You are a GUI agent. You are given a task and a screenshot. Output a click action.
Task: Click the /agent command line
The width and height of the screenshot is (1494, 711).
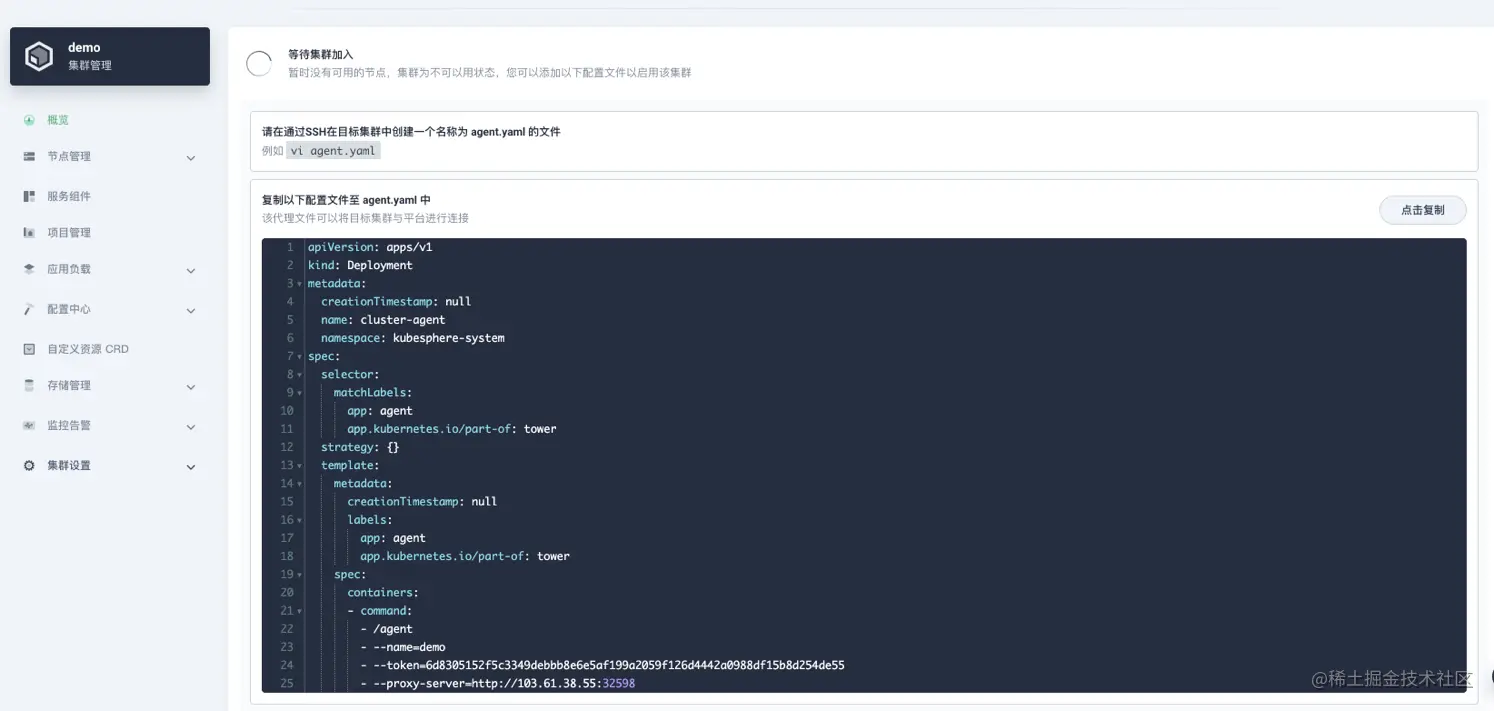tap(386, 629)
